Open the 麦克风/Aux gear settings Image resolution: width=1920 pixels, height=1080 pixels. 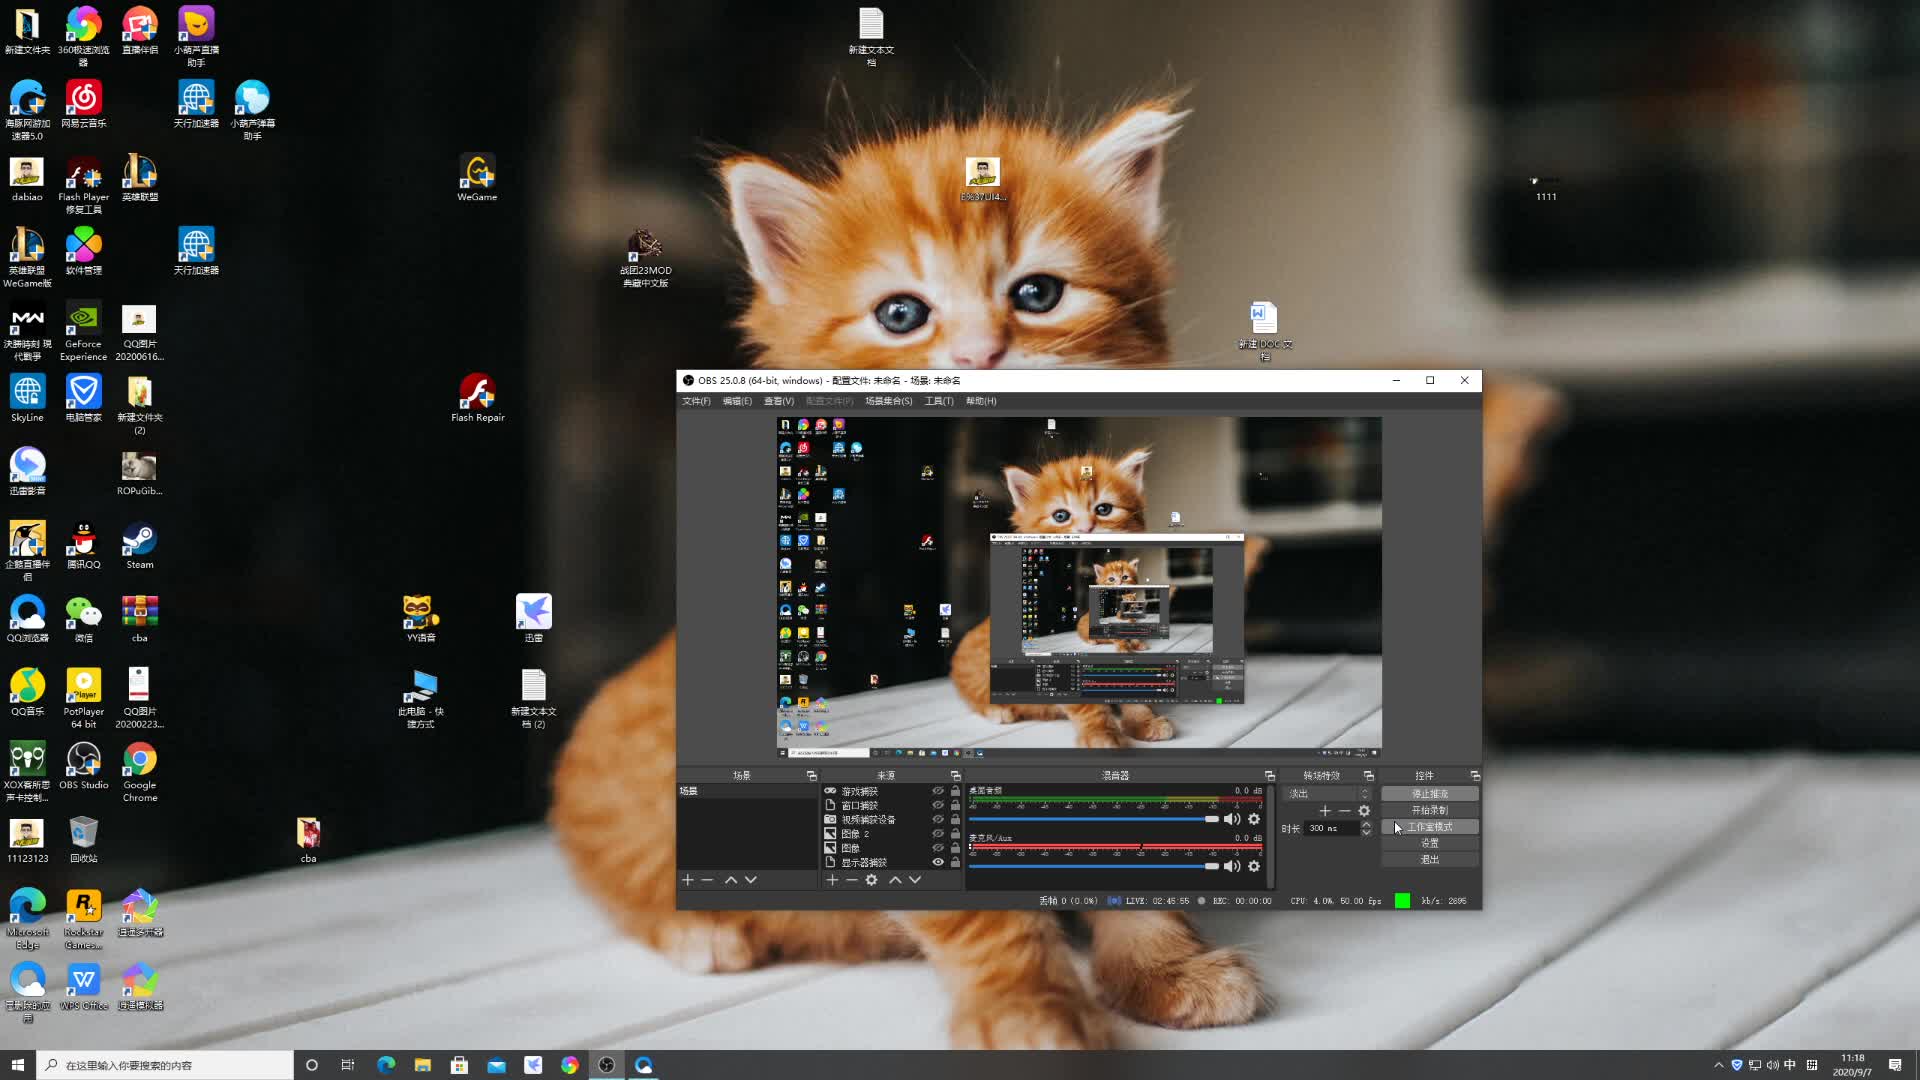click(x=1254, y=866)
